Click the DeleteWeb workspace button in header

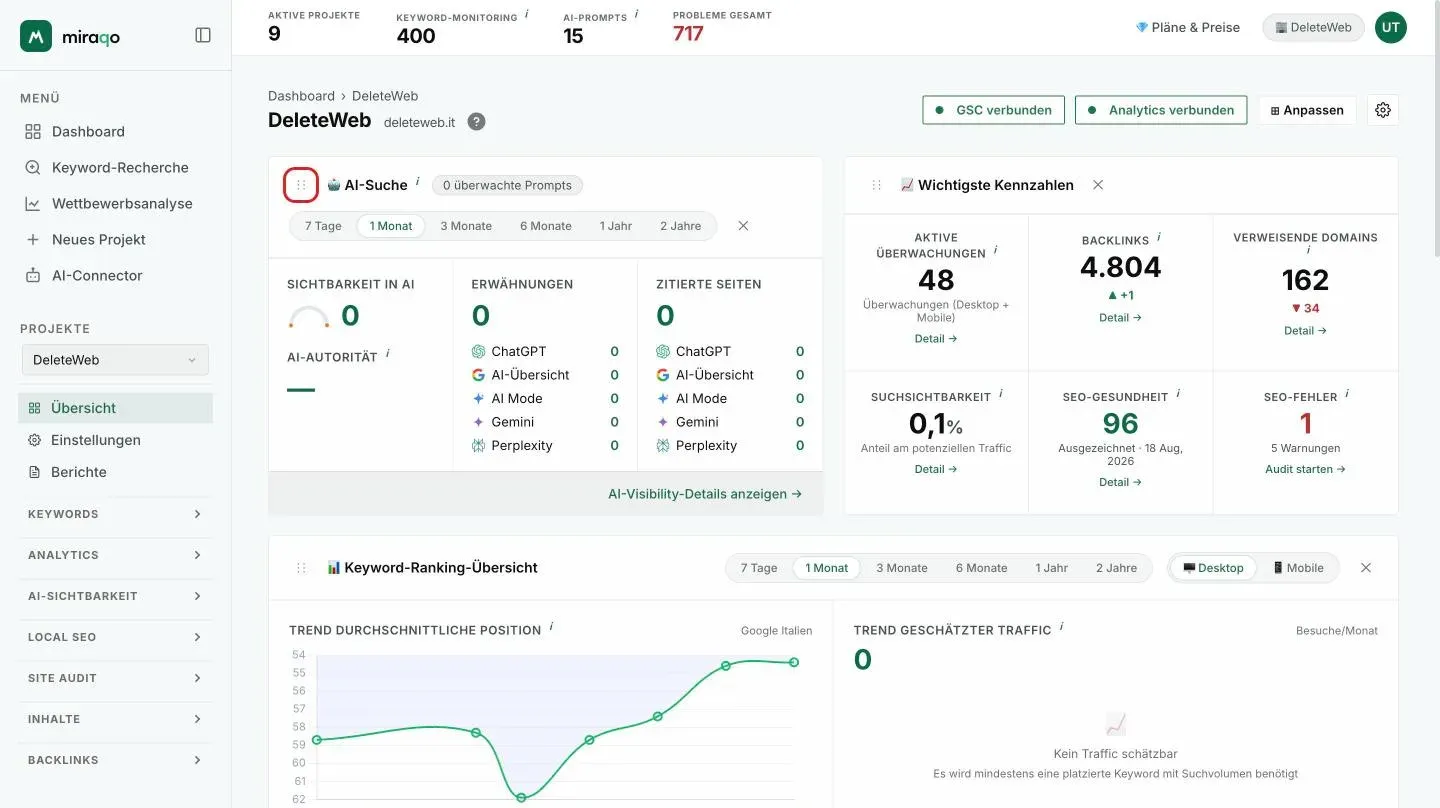click(x=1313, y=28)
